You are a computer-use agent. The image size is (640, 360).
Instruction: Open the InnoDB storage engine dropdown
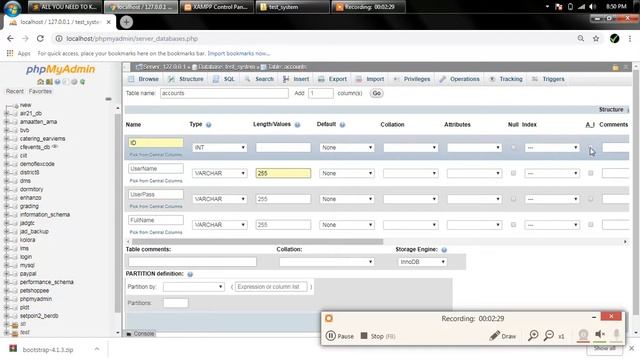pos(422,262)
